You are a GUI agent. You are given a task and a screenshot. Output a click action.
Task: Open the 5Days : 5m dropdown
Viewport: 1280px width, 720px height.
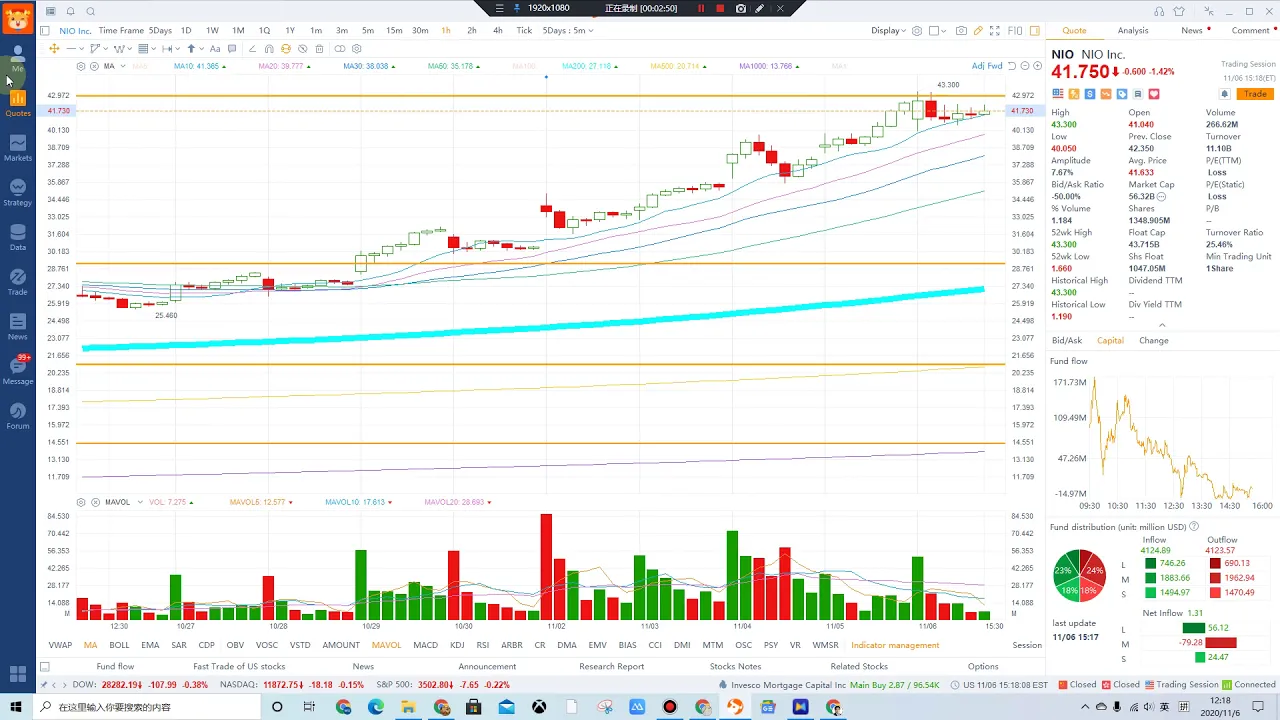(x=568, y=31)
